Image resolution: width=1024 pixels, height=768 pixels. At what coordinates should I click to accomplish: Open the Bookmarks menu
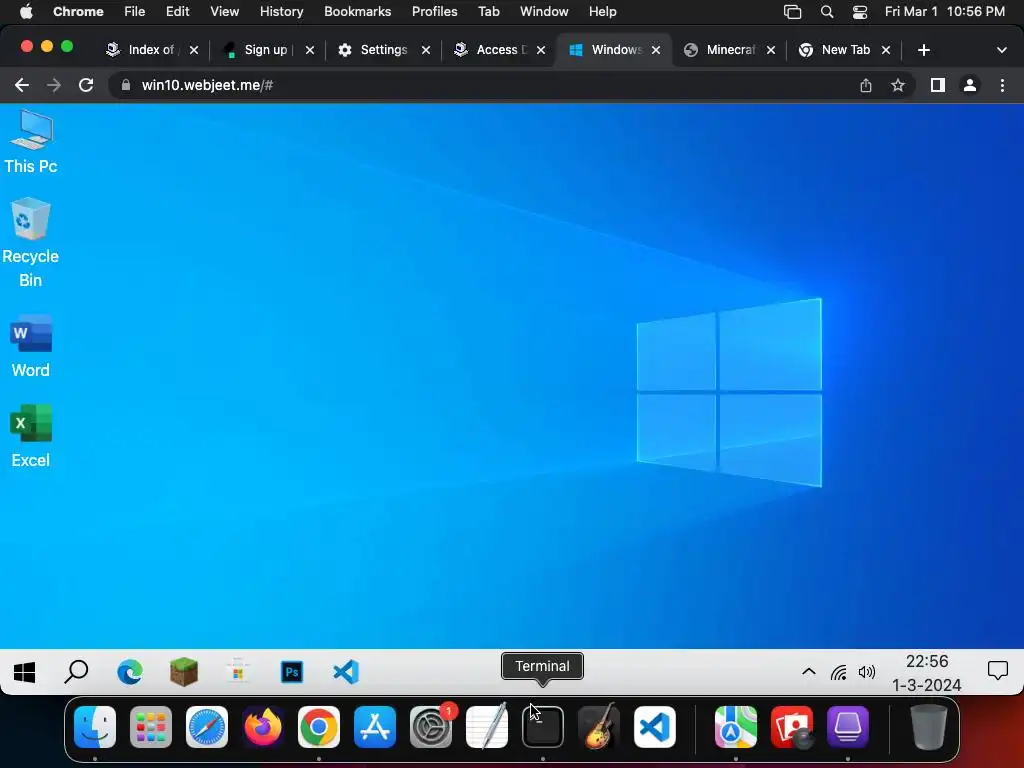coord(358,11)
